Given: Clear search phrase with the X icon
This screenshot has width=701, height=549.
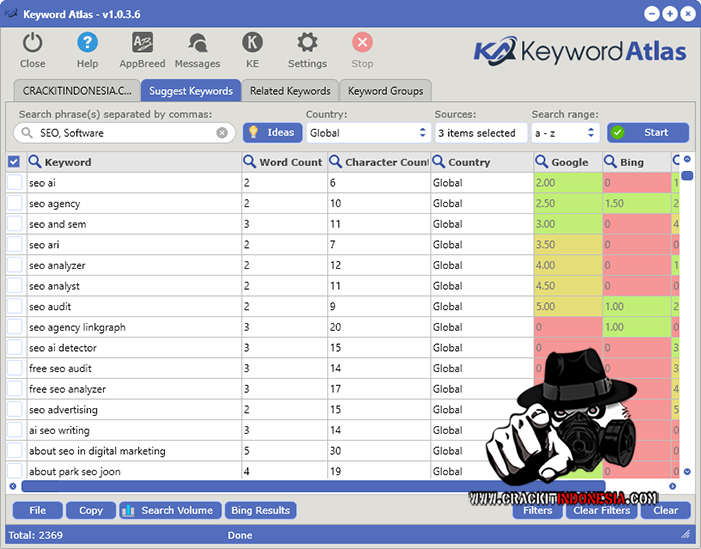Looking at the screenshot, I should [222, 133].
